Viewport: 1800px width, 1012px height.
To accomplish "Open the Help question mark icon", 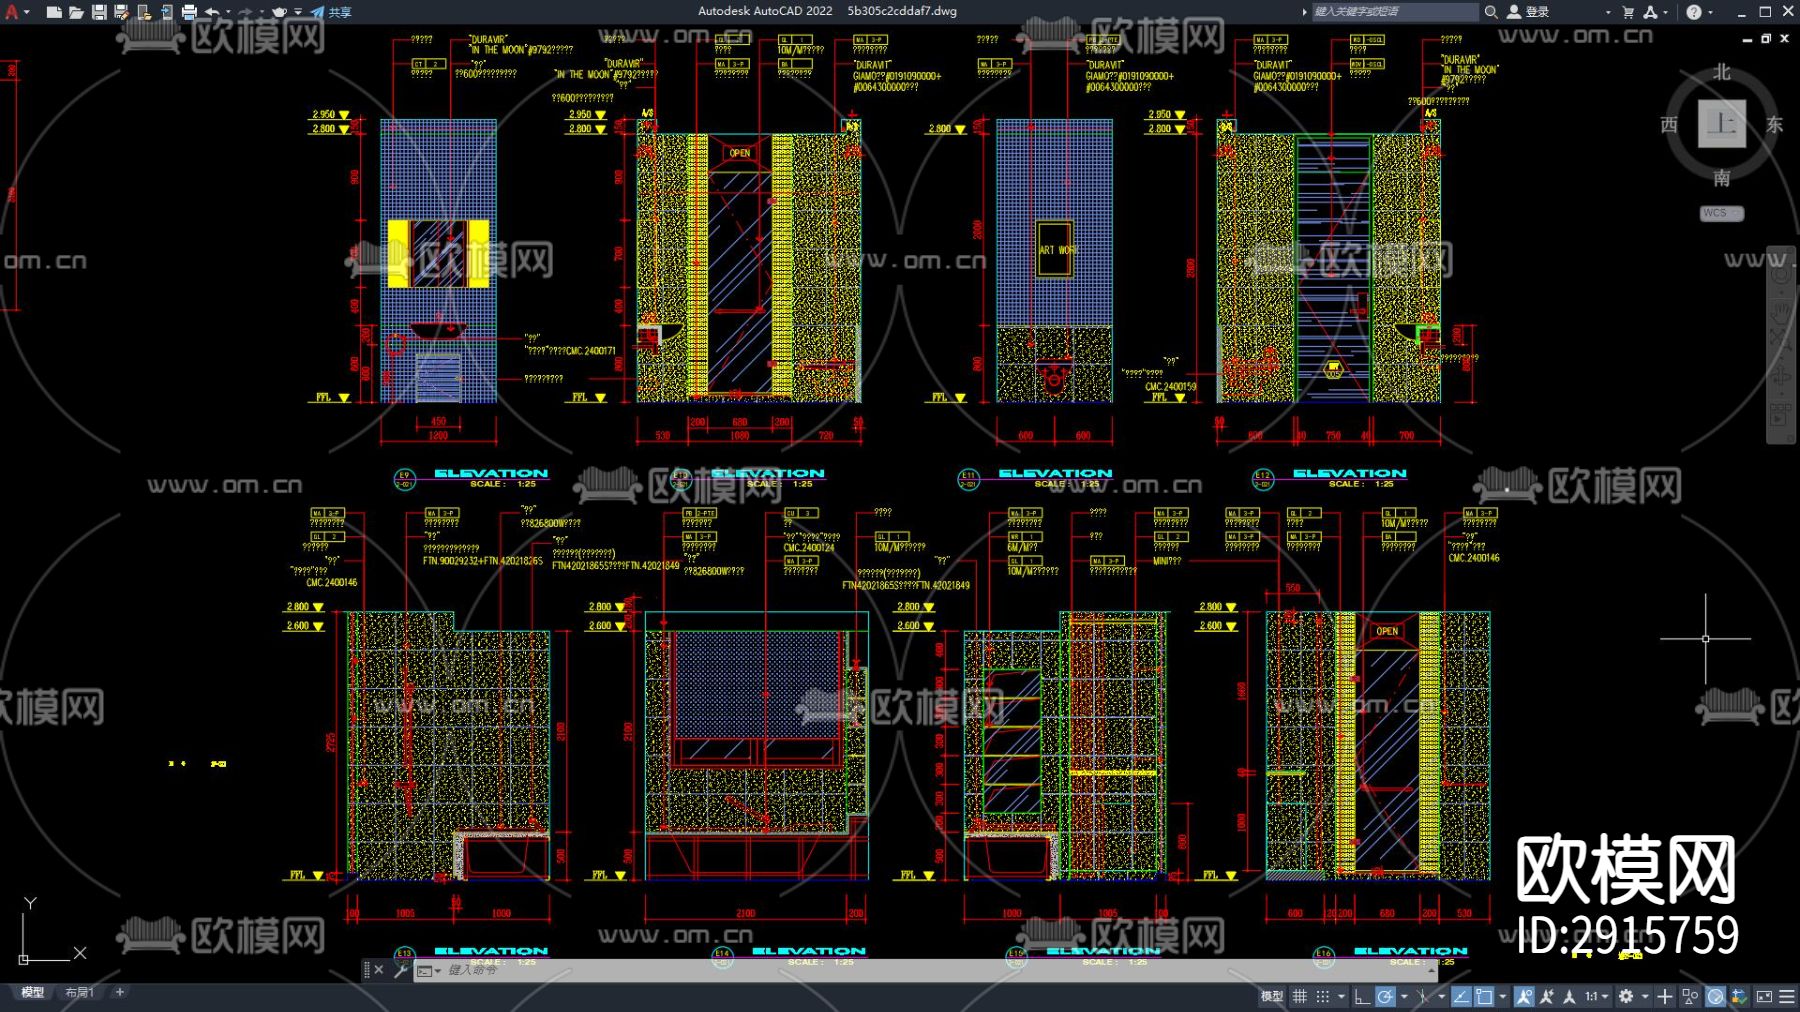I will pyautogui.click(x=1693, y=12).
